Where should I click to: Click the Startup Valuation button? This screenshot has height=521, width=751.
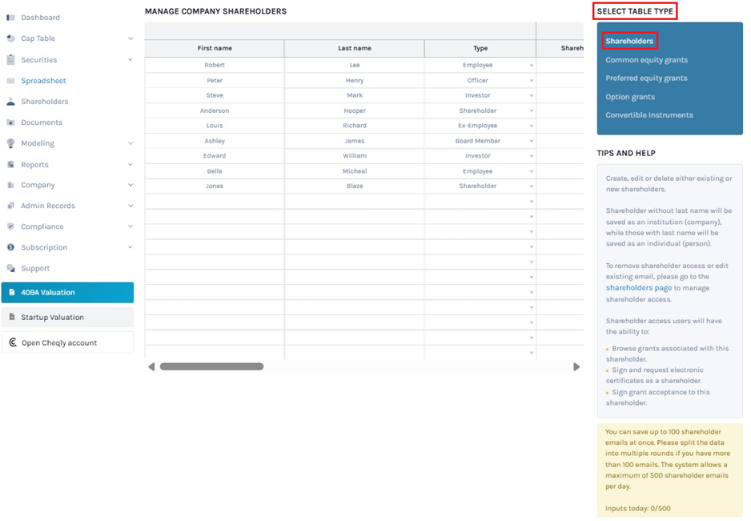click(x=68, y=317)
